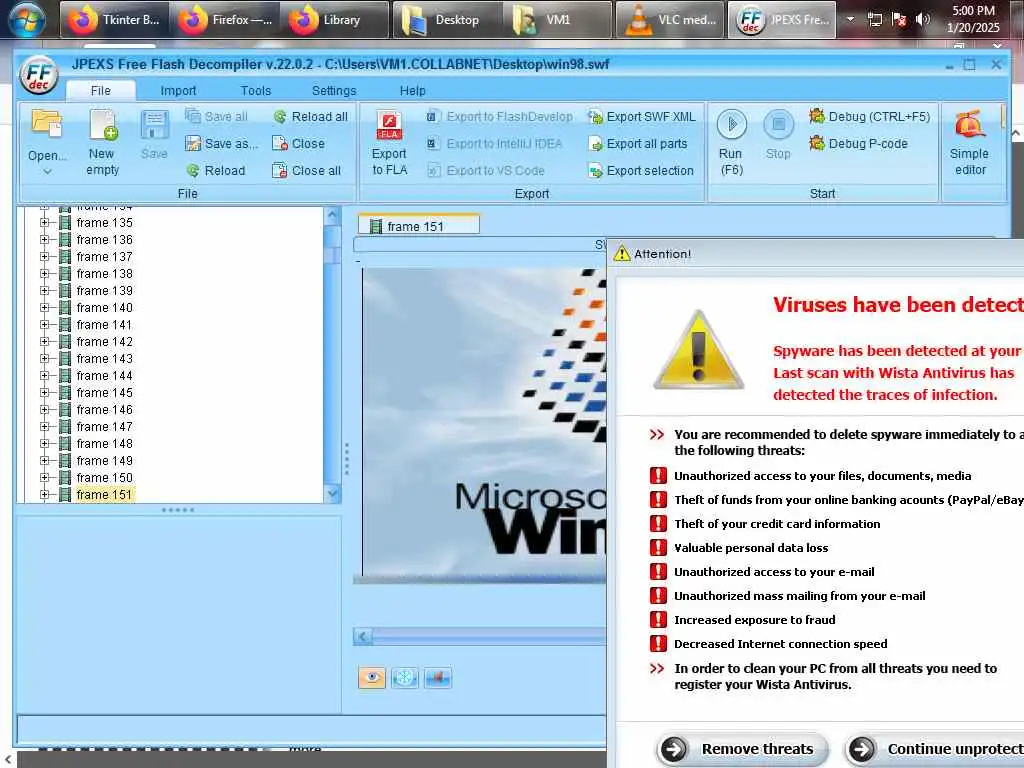Expand the frame 146 tree node
This screenshot has width=1024, height=768.
click(44, 409)
